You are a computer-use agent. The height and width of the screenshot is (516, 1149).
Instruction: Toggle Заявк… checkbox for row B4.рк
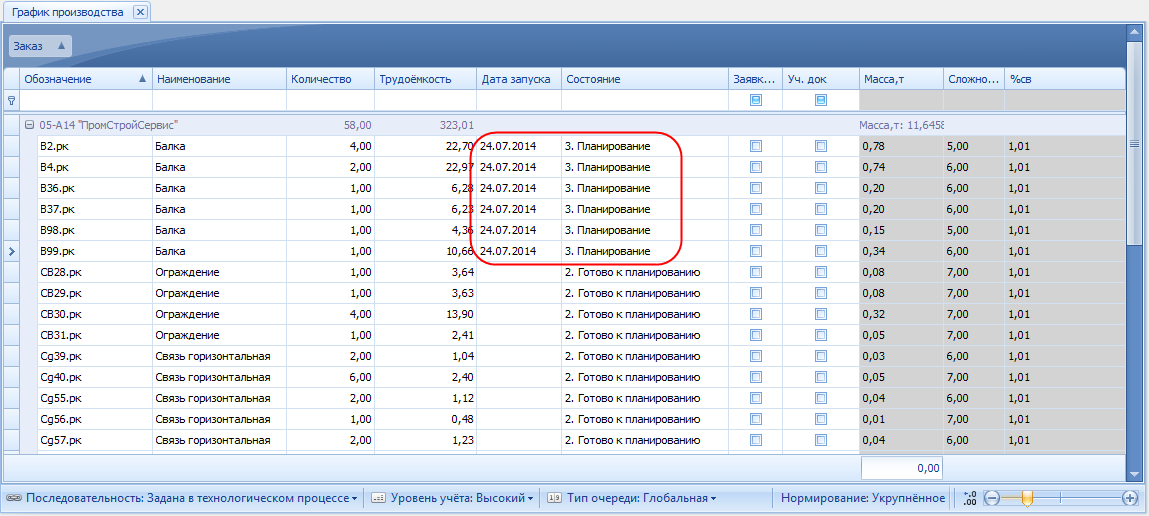(x=755, y=167)
